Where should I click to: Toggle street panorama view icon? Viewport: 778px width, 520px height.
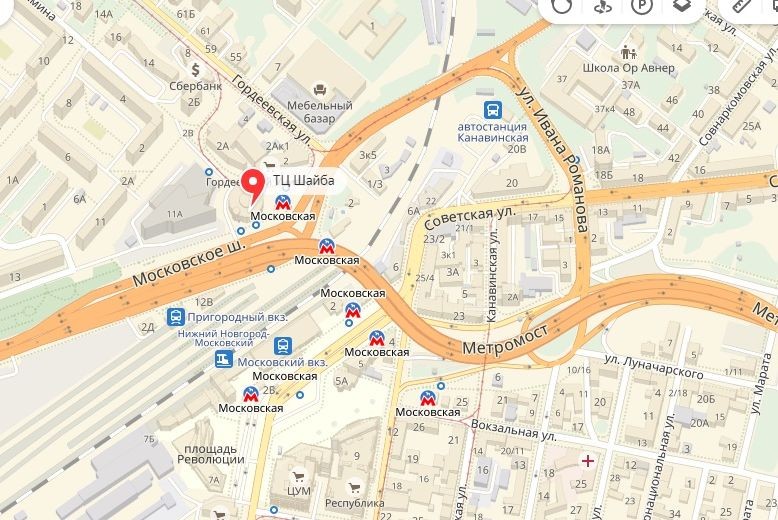(x=602, y=6)
